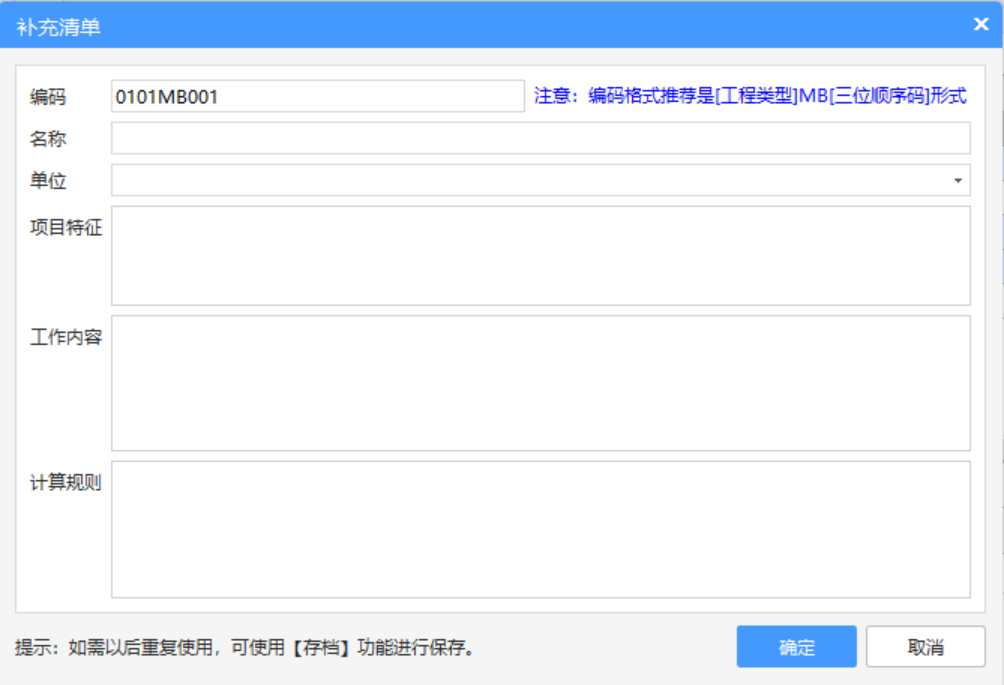Click the 单位 label
Viewport: 1004px width, 685px height.
[48, 181]
